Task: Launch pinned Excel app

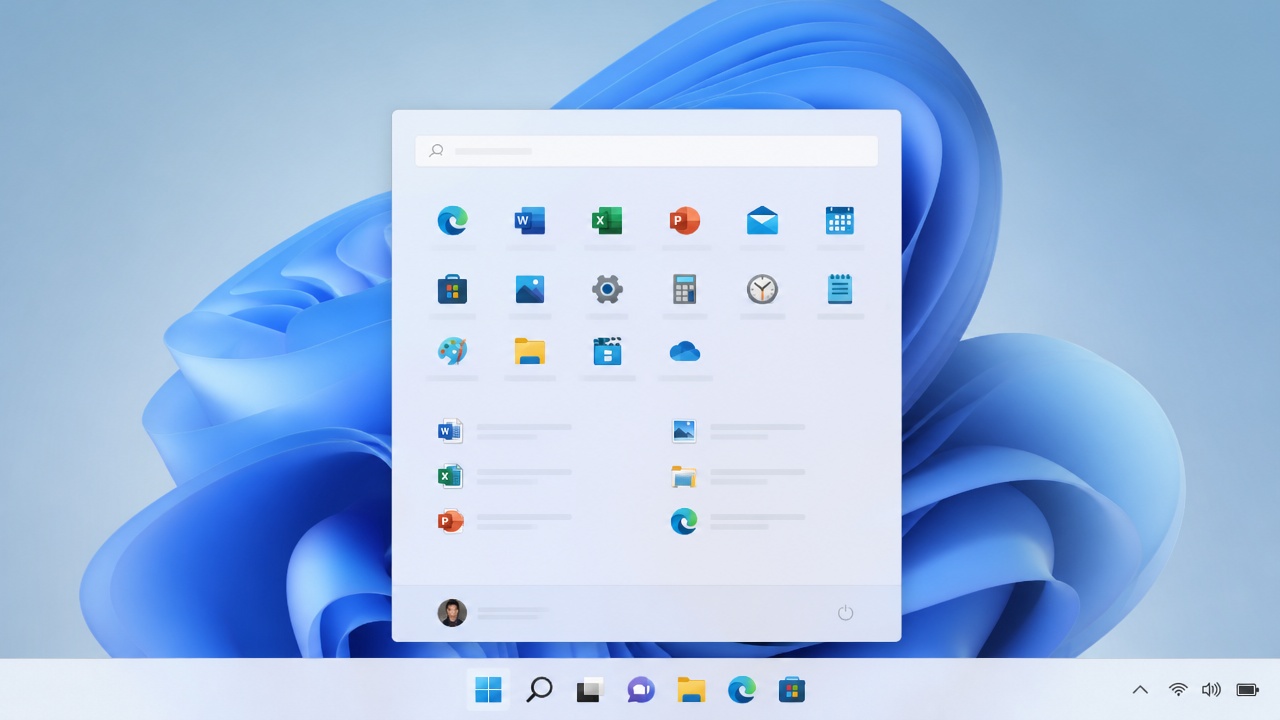Action: pyautogui.click(x=607, y=220)
